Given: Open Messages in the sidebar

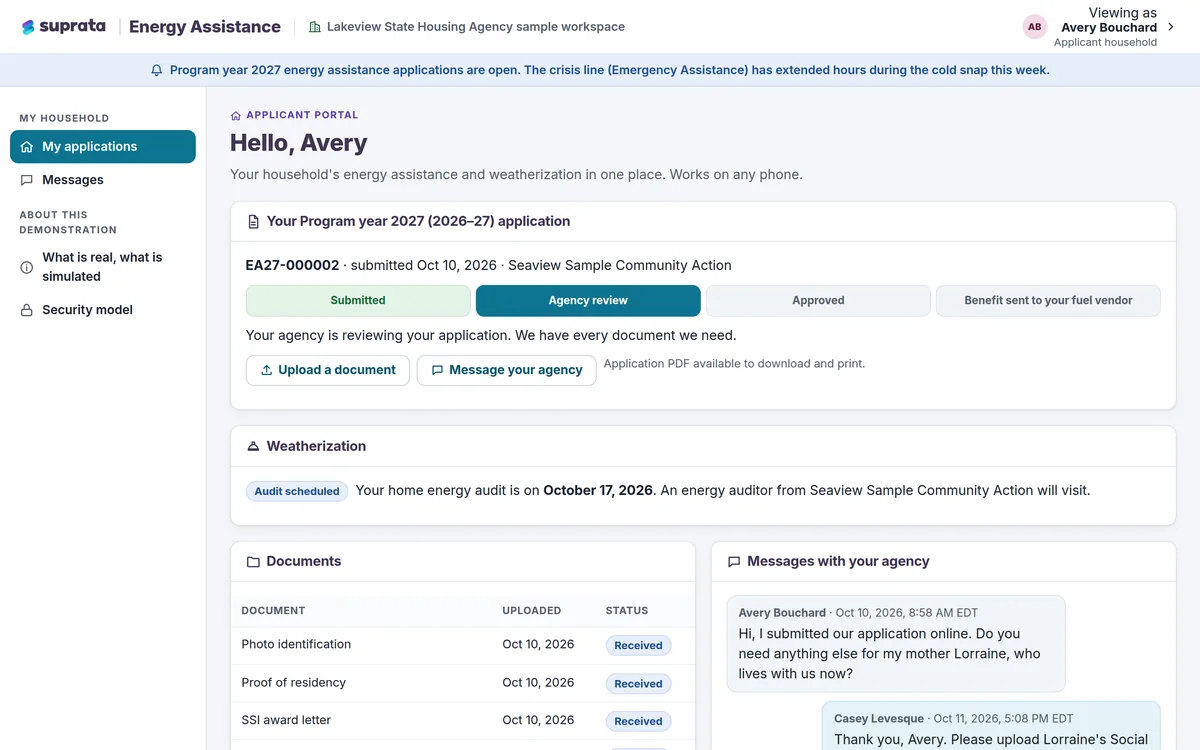Looking at the screenshot, I should click(103, 180).
